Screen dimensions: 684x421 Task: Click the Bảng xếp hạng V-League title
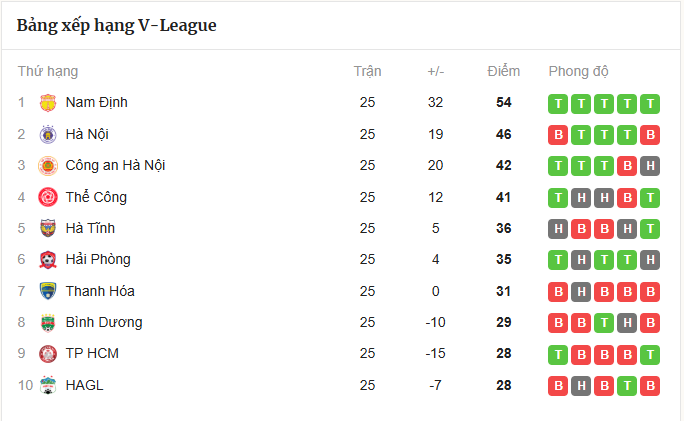pyautogui.click(x=116, y=25)
